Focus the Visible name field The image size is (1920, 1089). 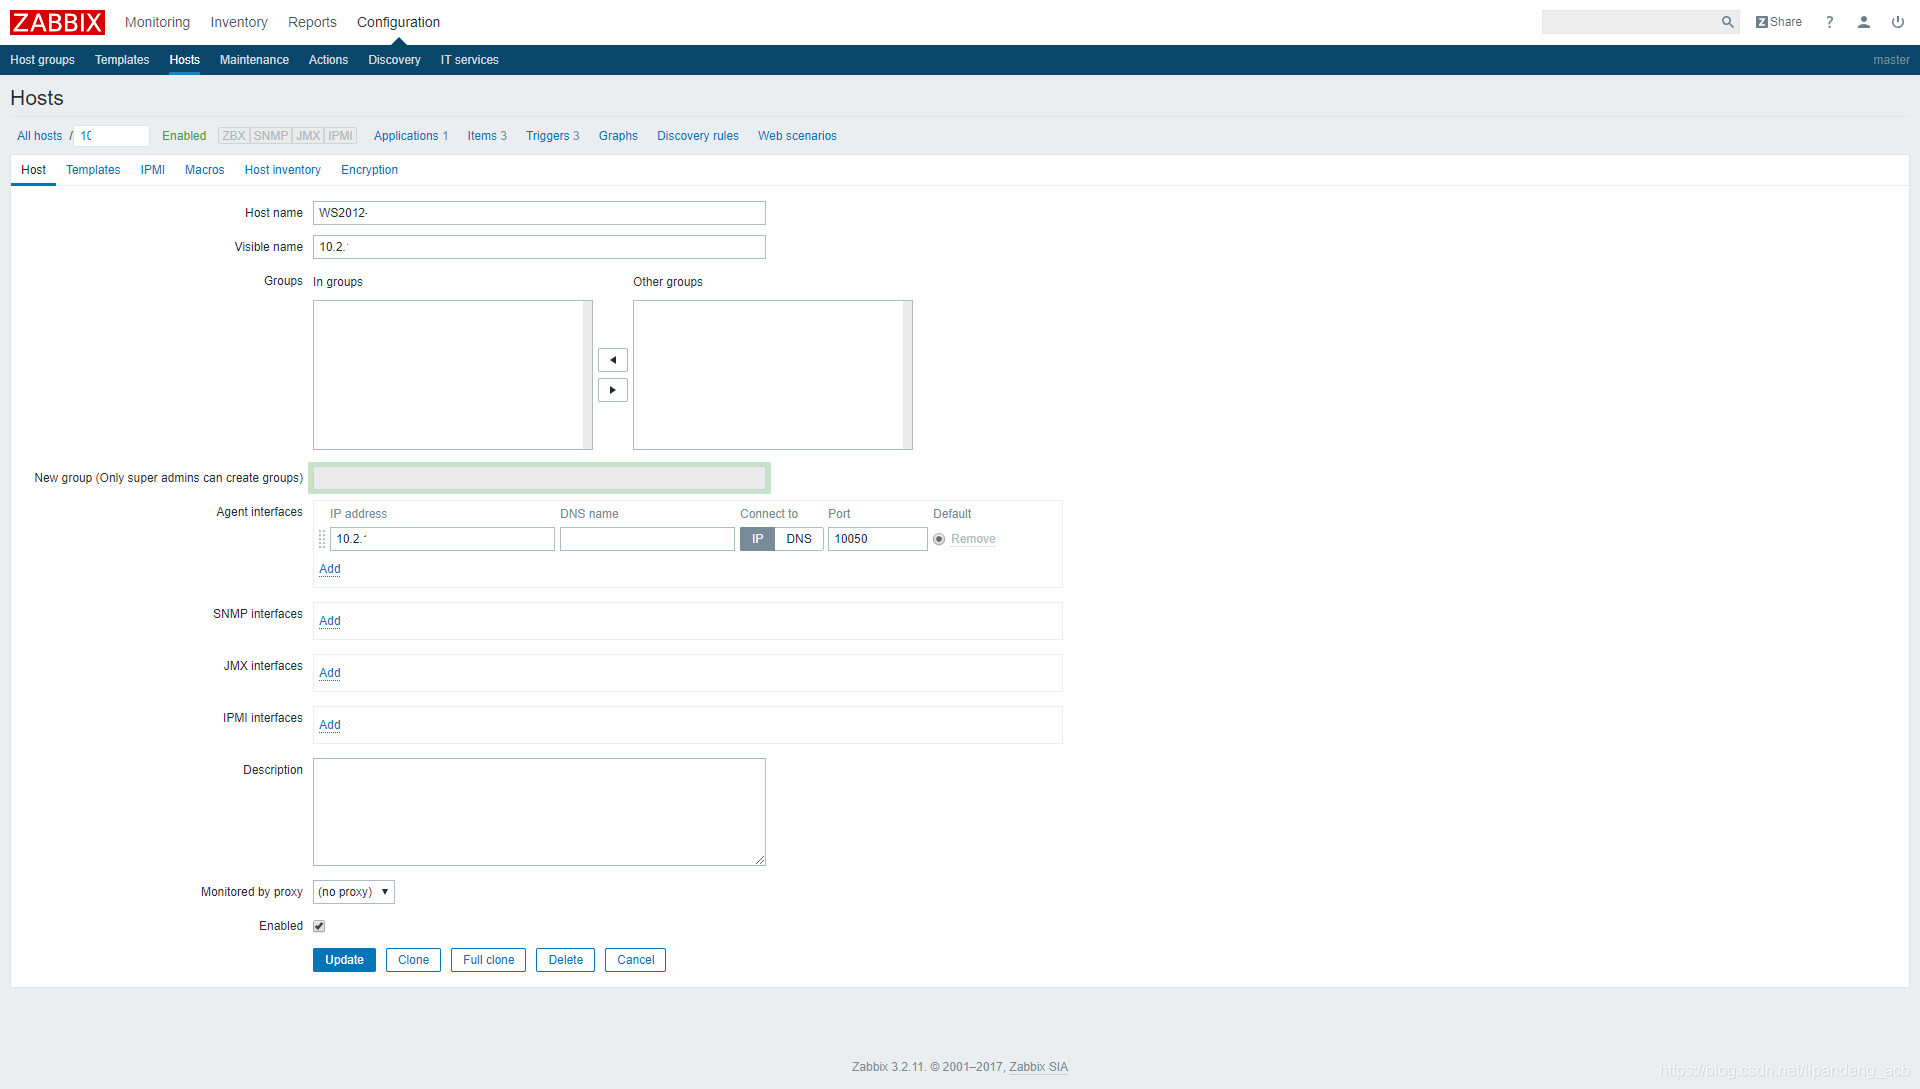(539, 247)
